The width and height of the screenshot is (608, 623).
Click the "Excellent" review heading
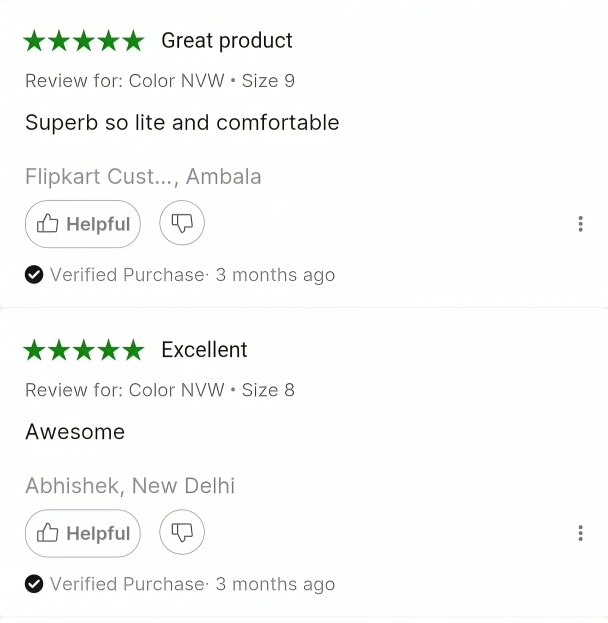(x=204, y=350)
